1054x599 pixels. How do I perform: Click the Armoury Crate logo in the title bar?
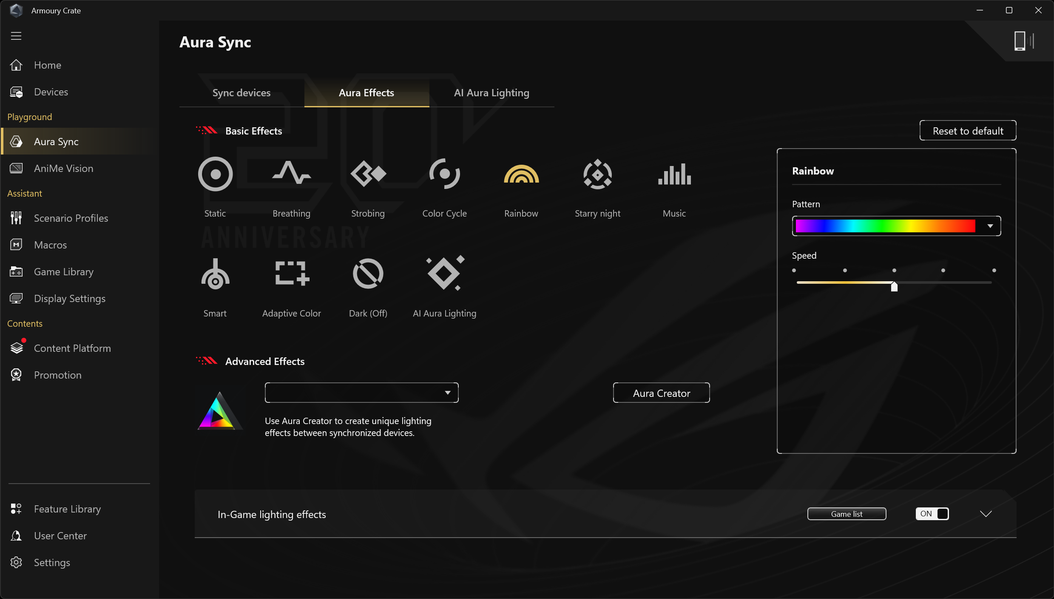tap(16, 10)
